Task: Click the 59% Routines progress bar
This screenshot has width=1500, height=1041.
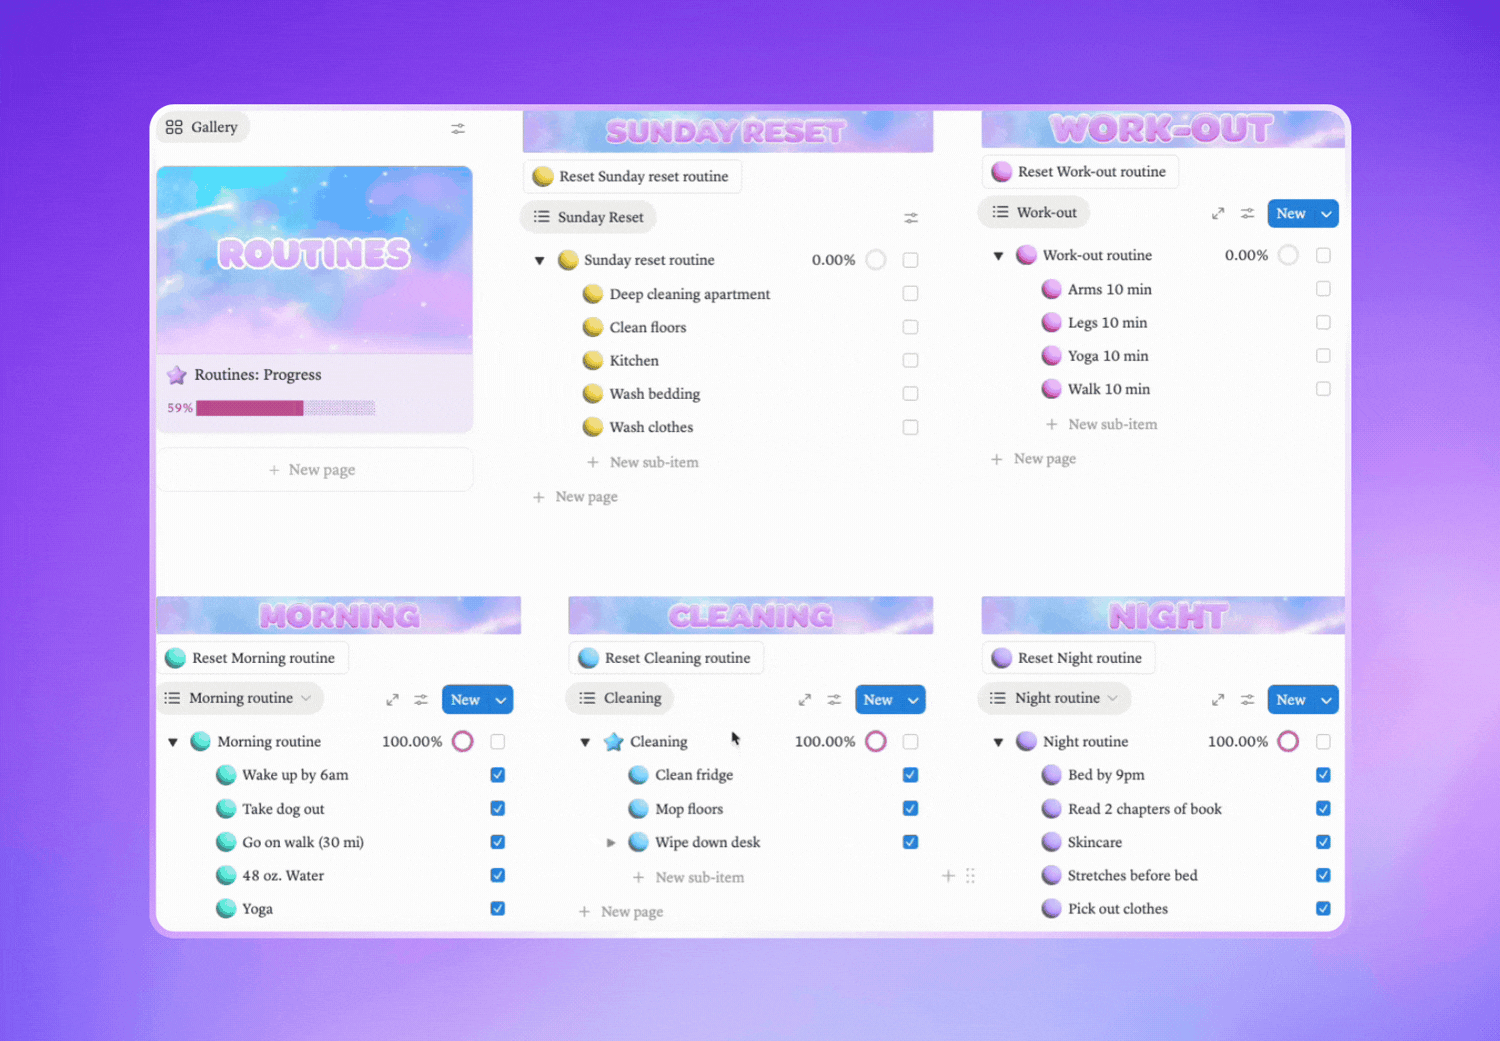Action: [x=285, y=408]
